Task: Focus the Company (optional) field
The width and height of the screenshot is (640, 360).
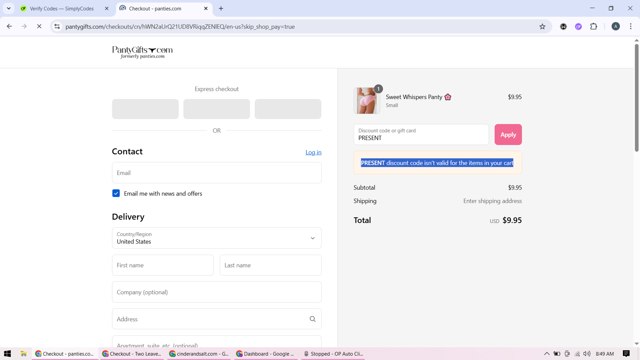Action: 216,292
